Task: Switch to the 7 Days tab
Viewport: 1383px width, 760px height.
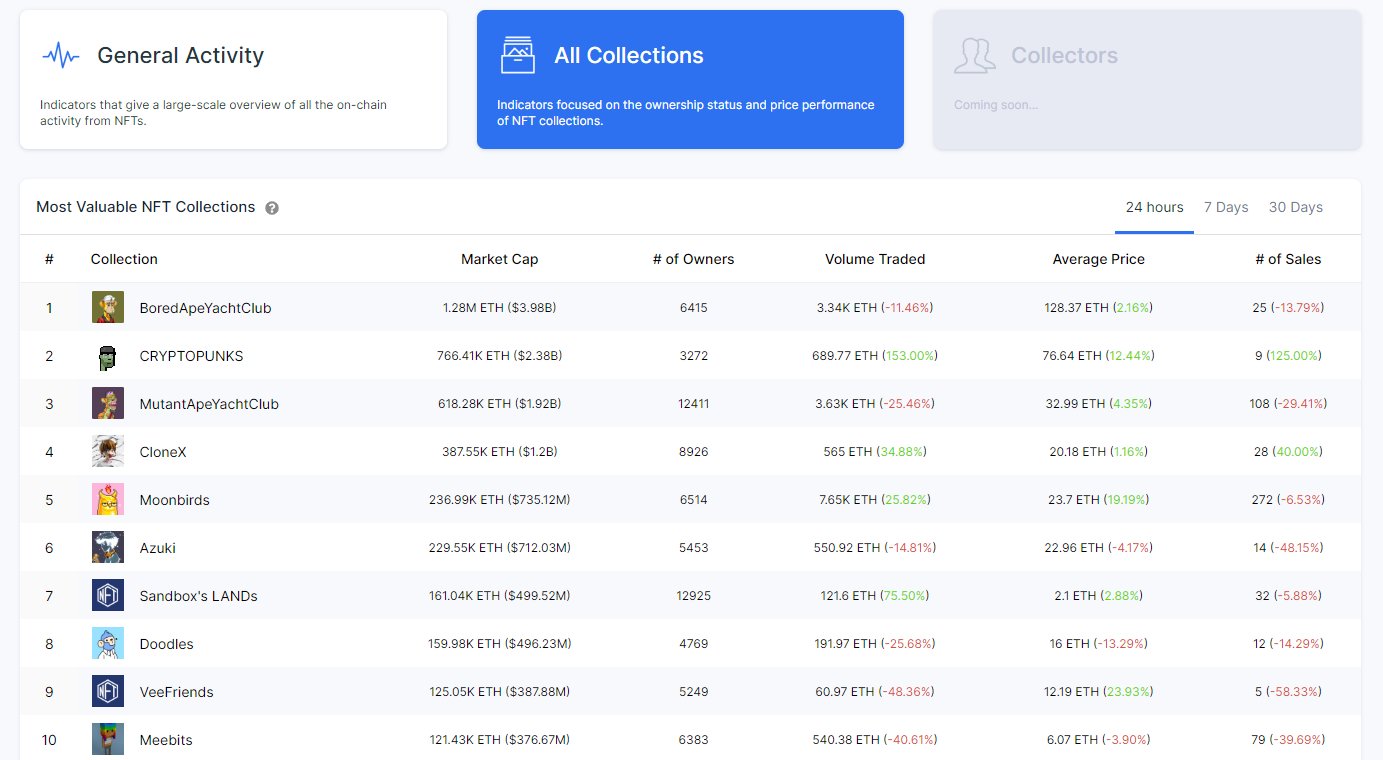Action: pos(1226,207)
